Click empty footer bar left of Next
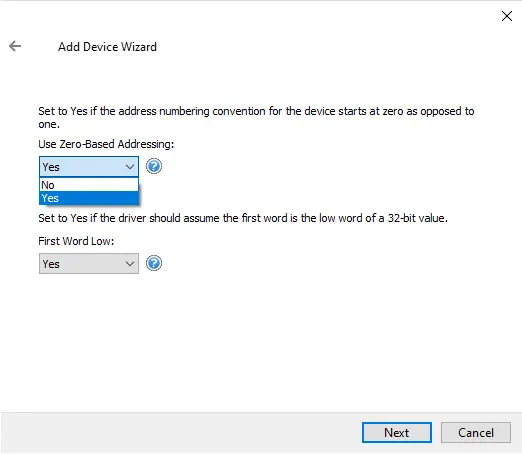 click(180, 433)
